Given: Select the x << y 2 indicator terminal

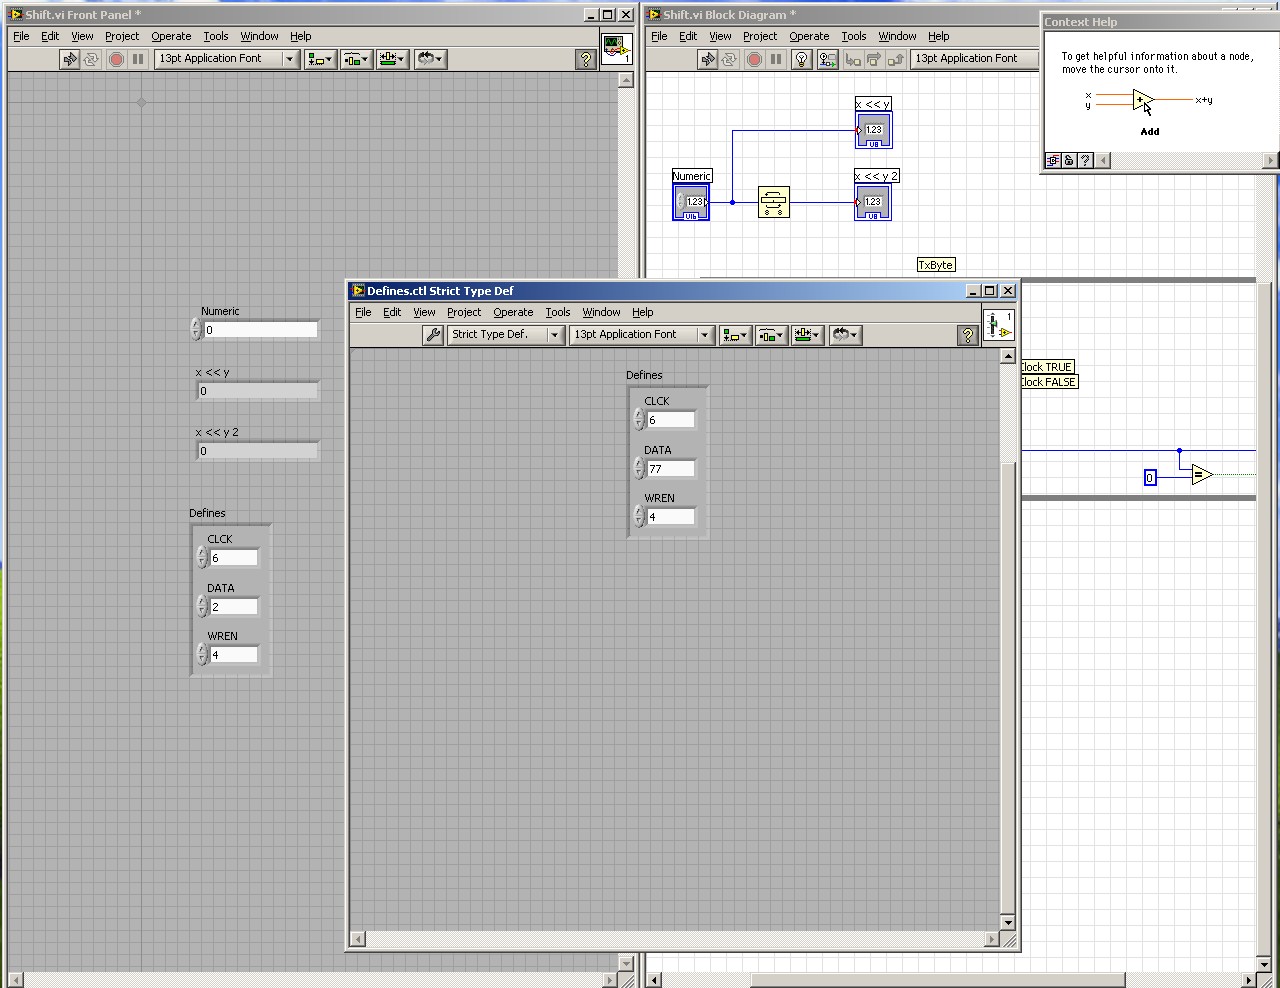Looking at the screenshot, I should [873, 202].
